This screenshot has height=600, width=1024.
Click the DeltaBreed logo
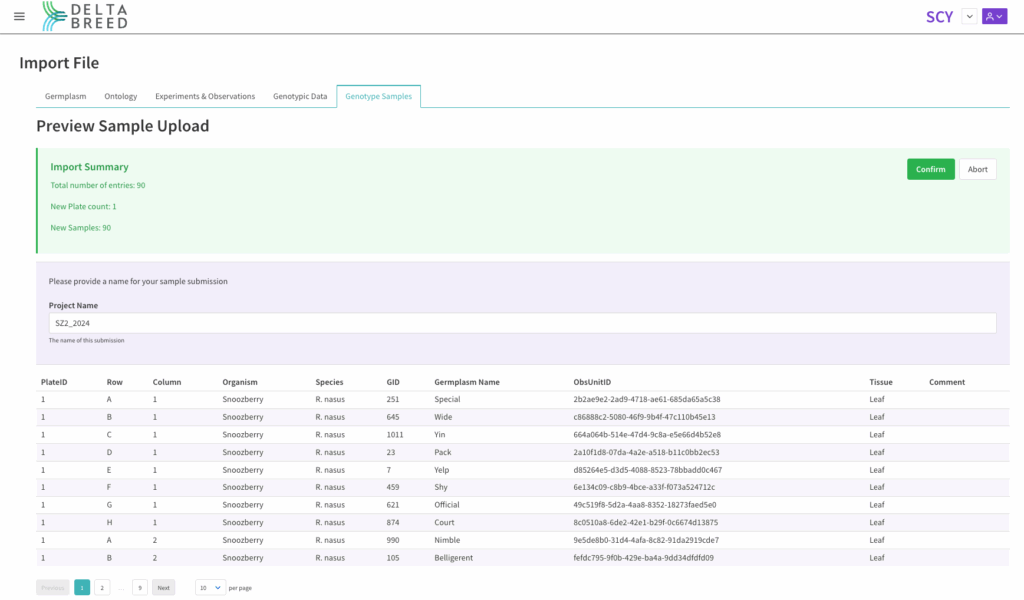click(x=85, y=16)
